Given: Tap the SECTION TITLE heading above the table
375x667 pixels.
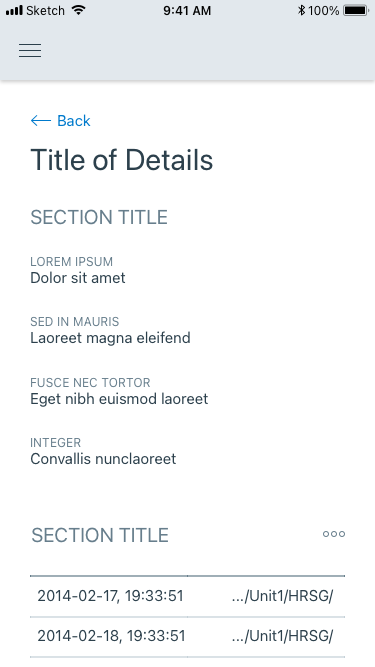Looking at the screenshot, I should (100, 535).
